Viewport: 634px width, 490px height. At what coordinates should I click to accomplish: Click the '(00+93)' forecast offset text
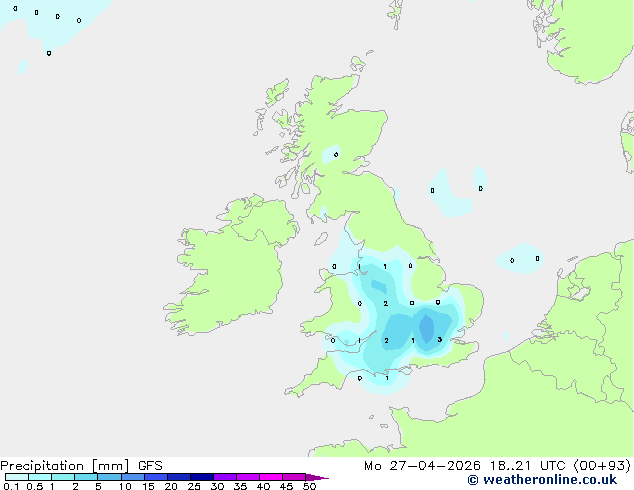(x=602, y=466)
